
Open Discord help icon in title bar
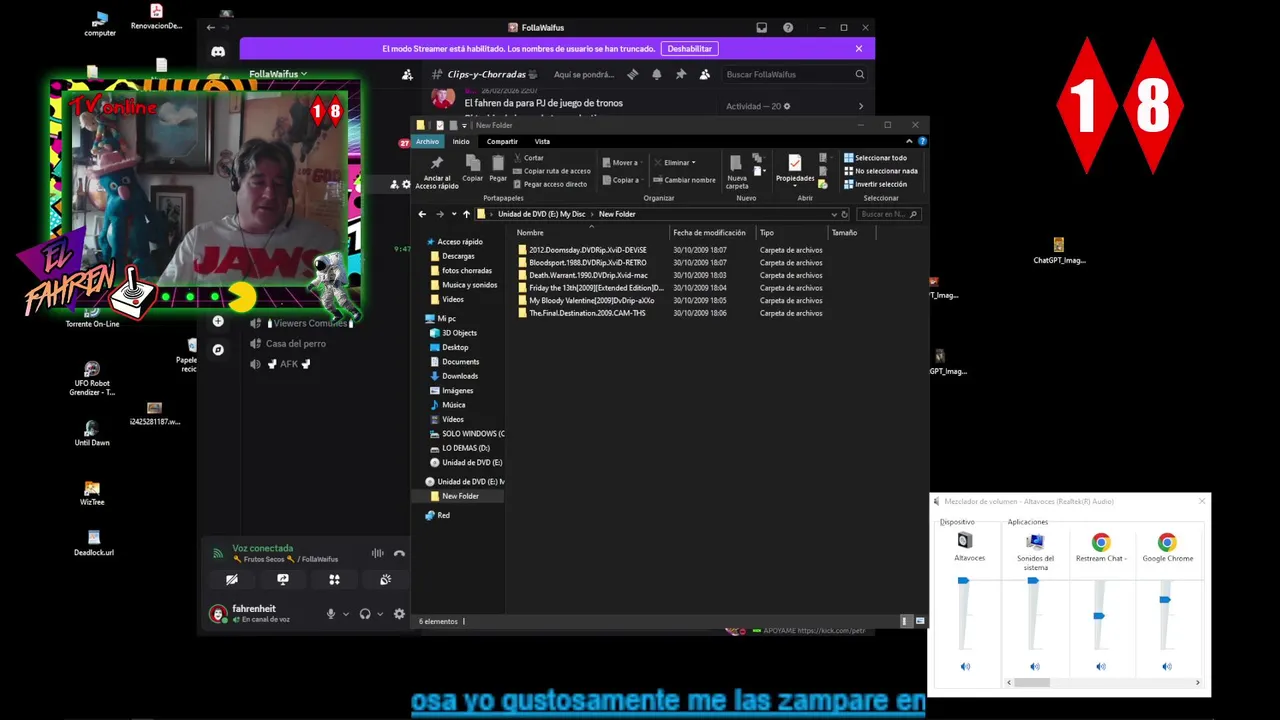click(x=788, y=28)
